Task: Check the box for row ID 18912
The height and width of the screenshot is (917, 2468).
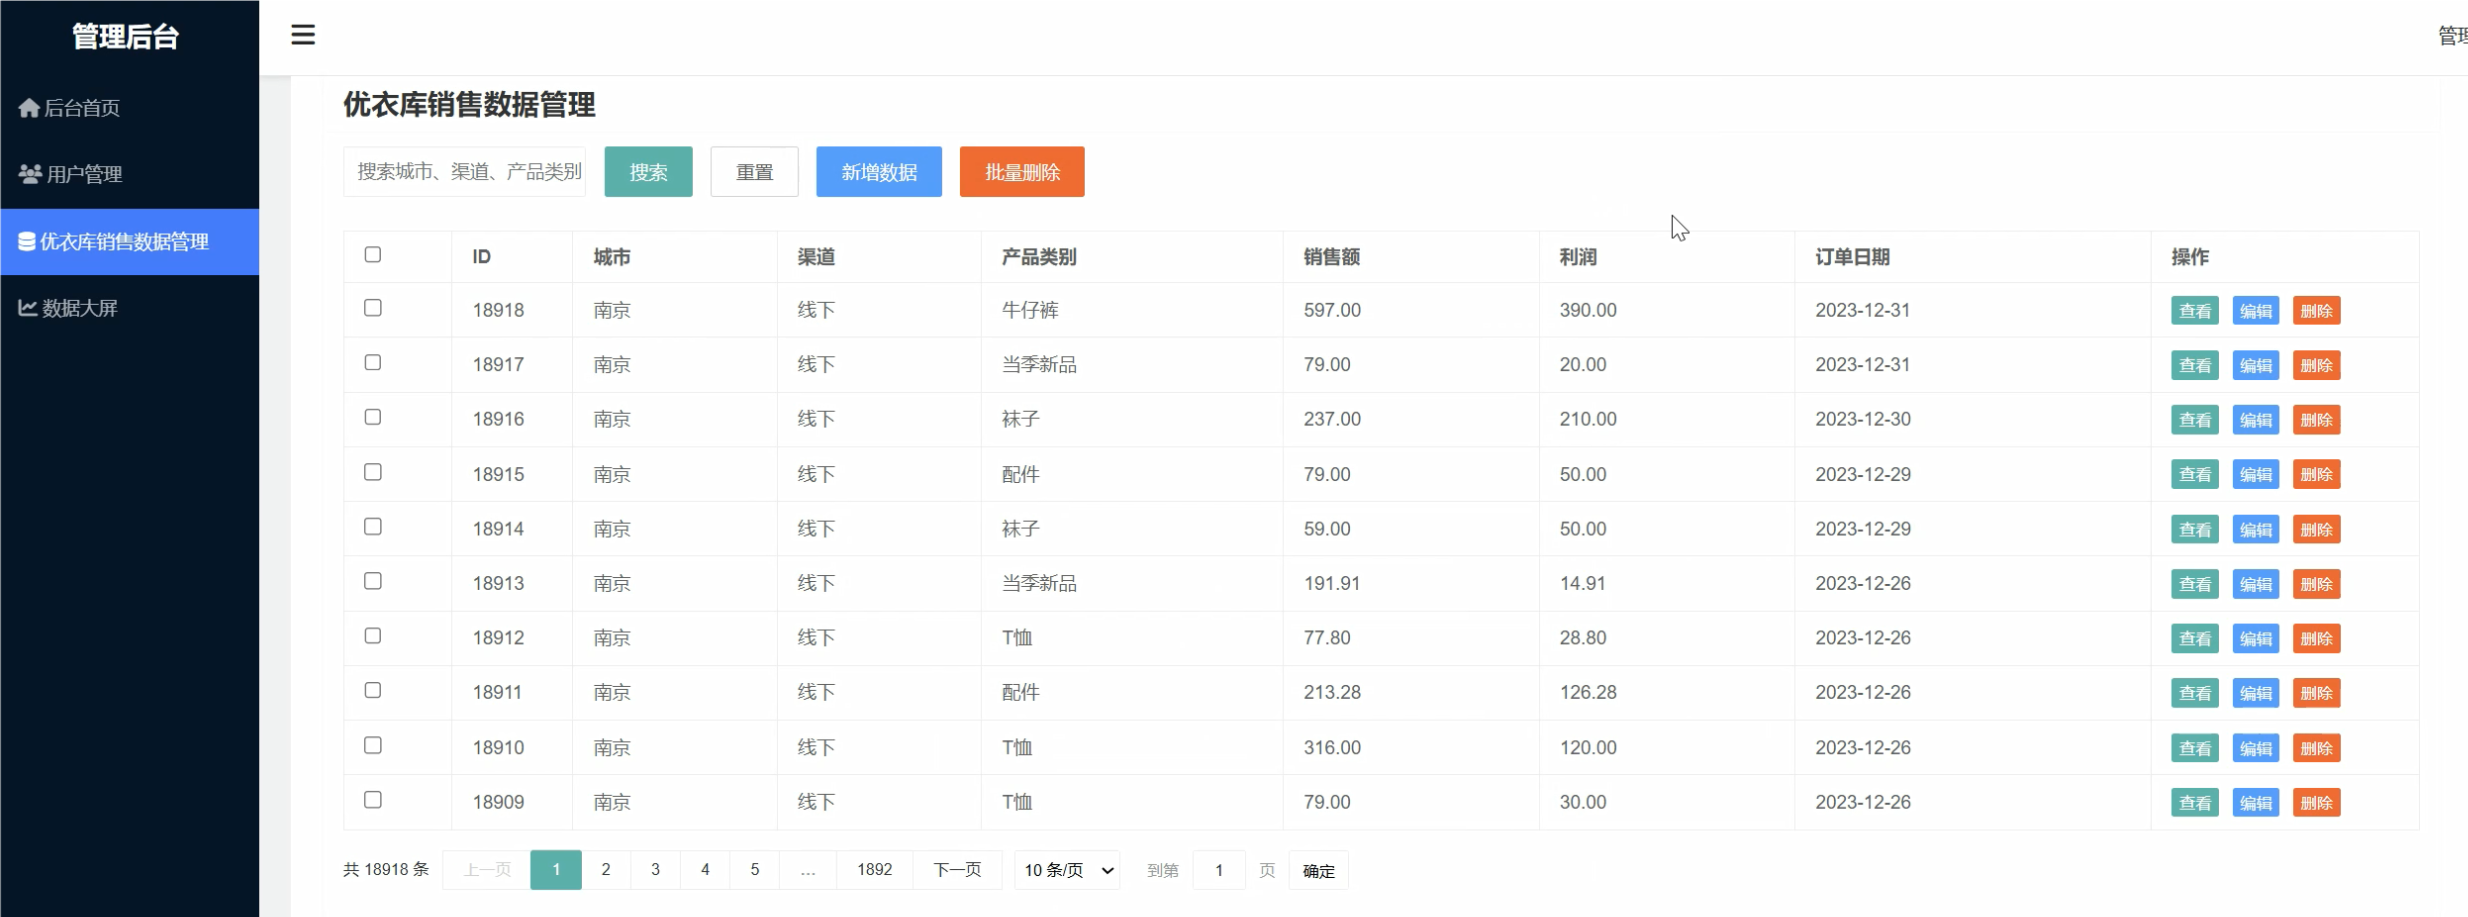Action: [373, 636]
